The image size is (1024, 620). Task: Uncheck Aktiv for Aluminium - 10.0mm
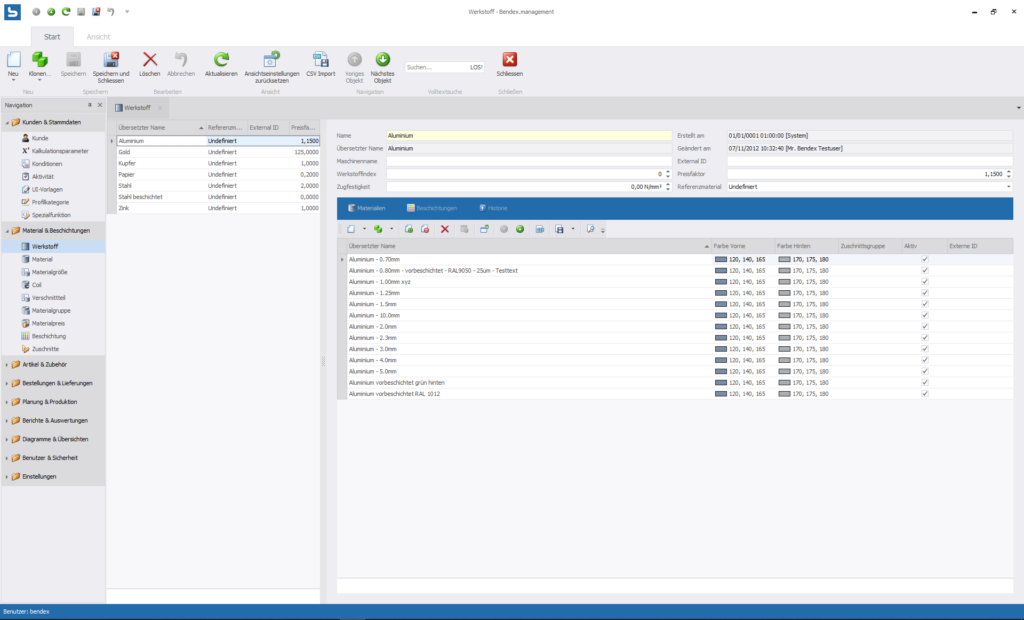click(925, 315)
